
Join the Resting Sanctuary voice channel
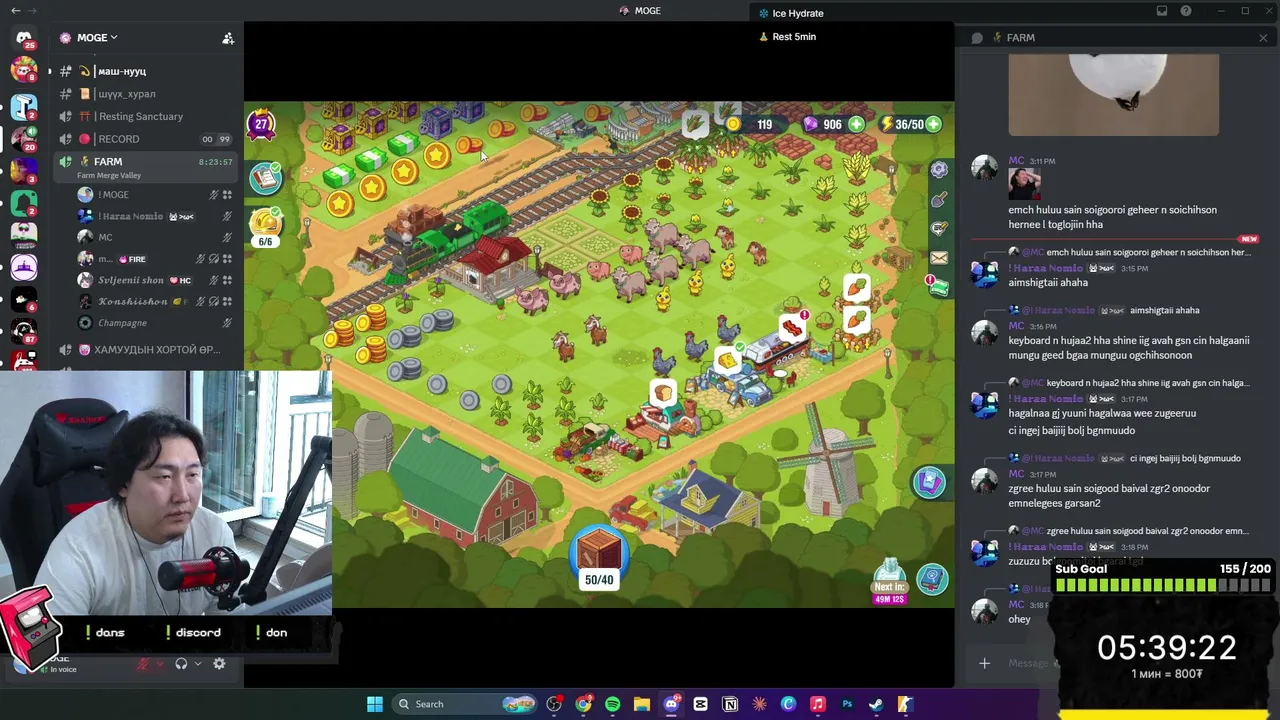point(145,116)
